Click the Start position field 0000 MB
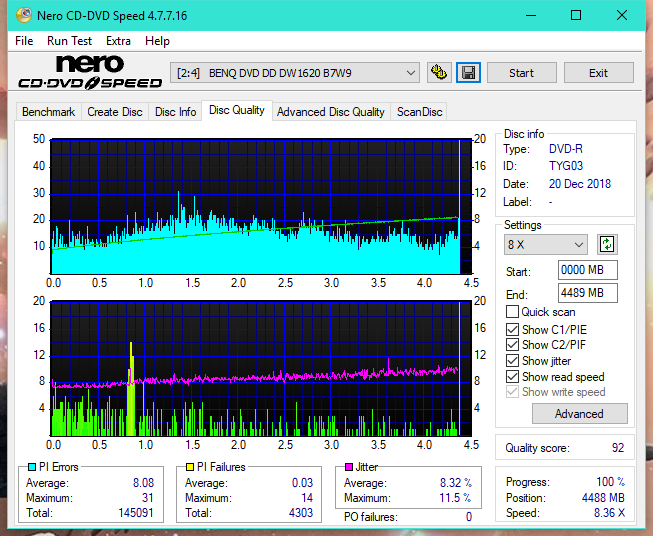Screen dimensions: 653x536 click(x=587, y=270)
